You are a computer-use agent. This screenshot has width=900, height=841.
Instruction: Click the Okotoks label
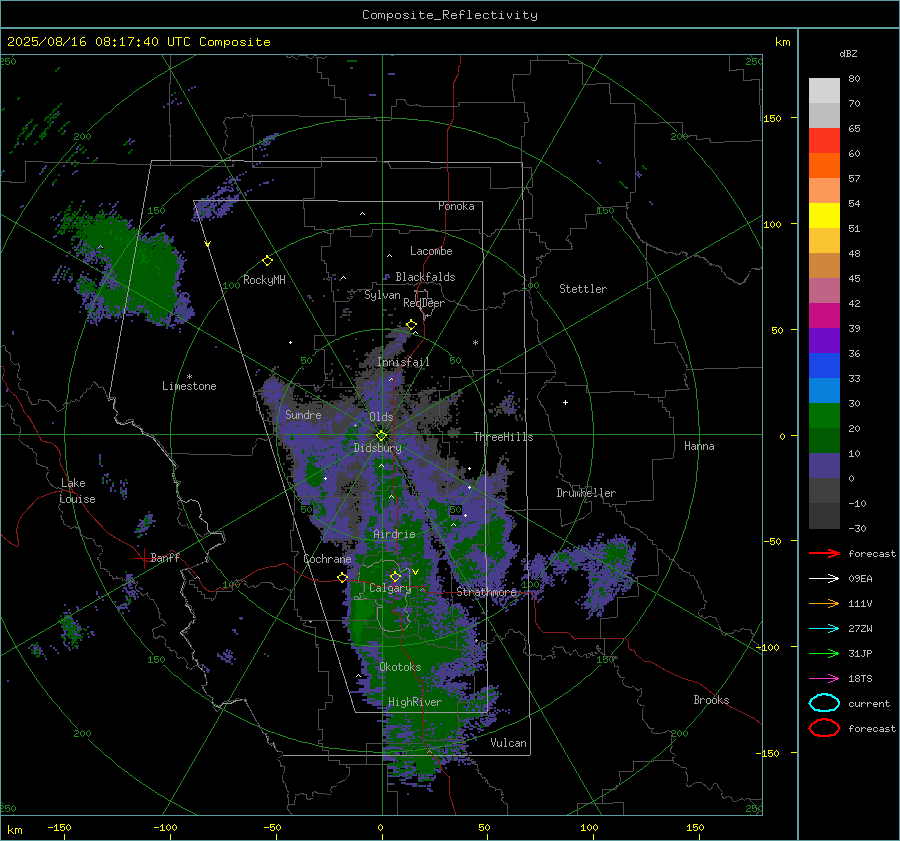(400, 667)
